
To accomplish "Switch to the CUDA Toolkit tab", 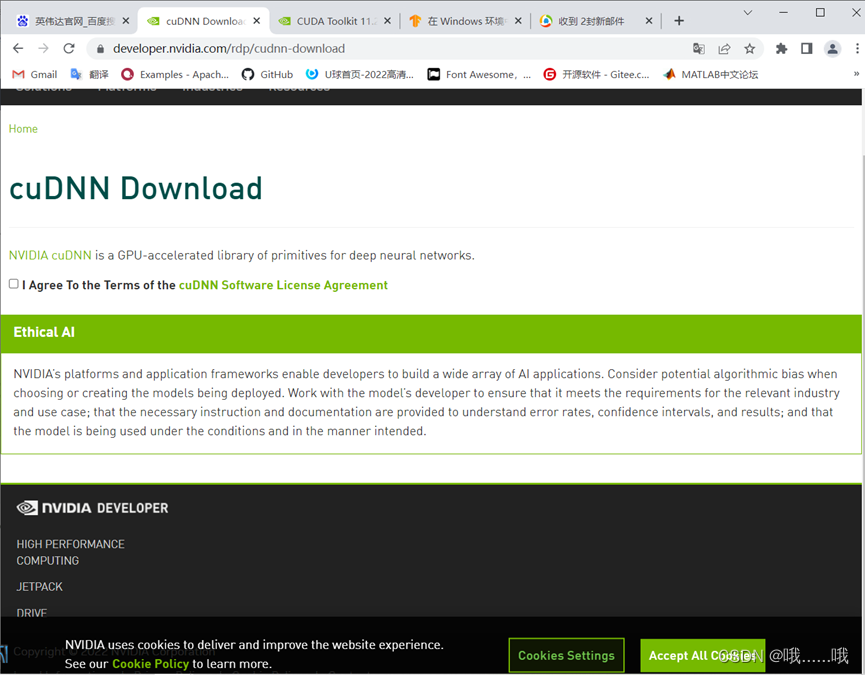I will (x=334, y=21).
